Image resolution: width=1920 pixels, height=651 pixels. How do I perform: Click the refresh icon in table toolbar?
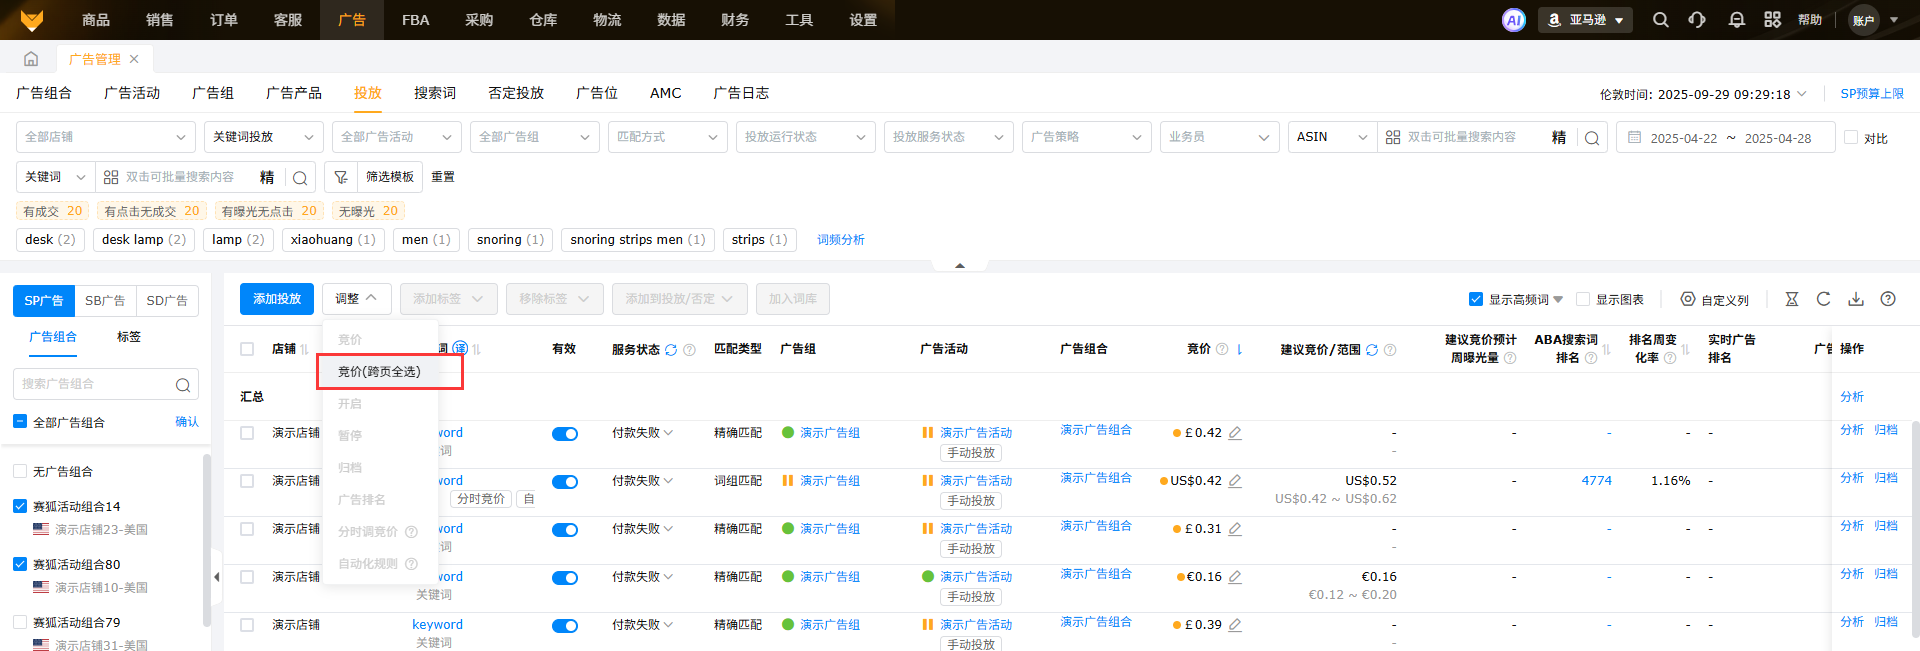(x=1823, y=299)
